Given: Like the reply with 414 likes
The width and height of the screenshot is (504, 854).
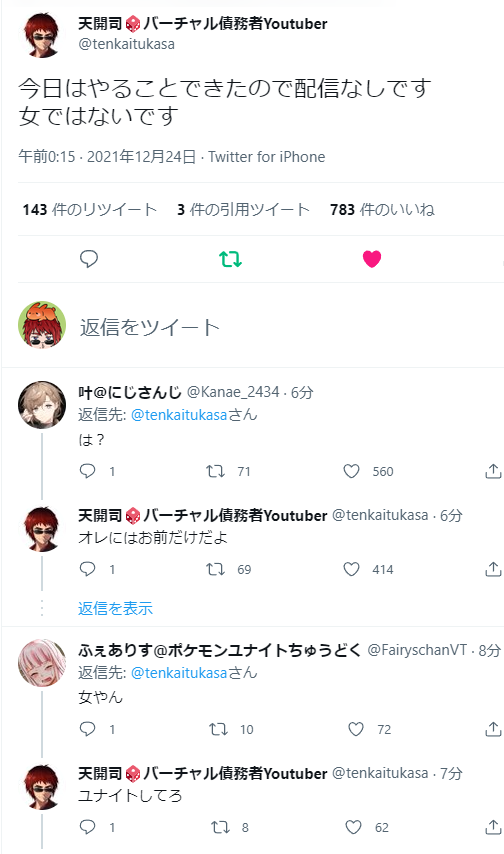Looking at the screenshot, I should click(x=351, y=569).
